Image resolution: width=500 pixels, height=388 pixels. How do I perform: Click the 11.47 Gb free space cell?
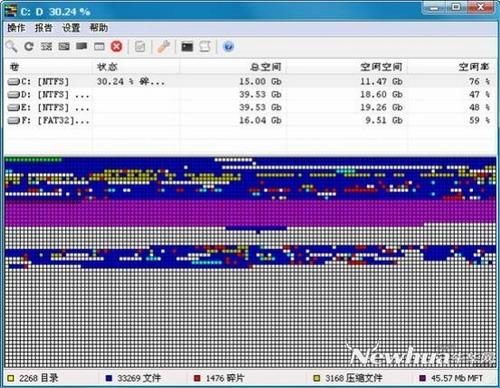(381, 81)
